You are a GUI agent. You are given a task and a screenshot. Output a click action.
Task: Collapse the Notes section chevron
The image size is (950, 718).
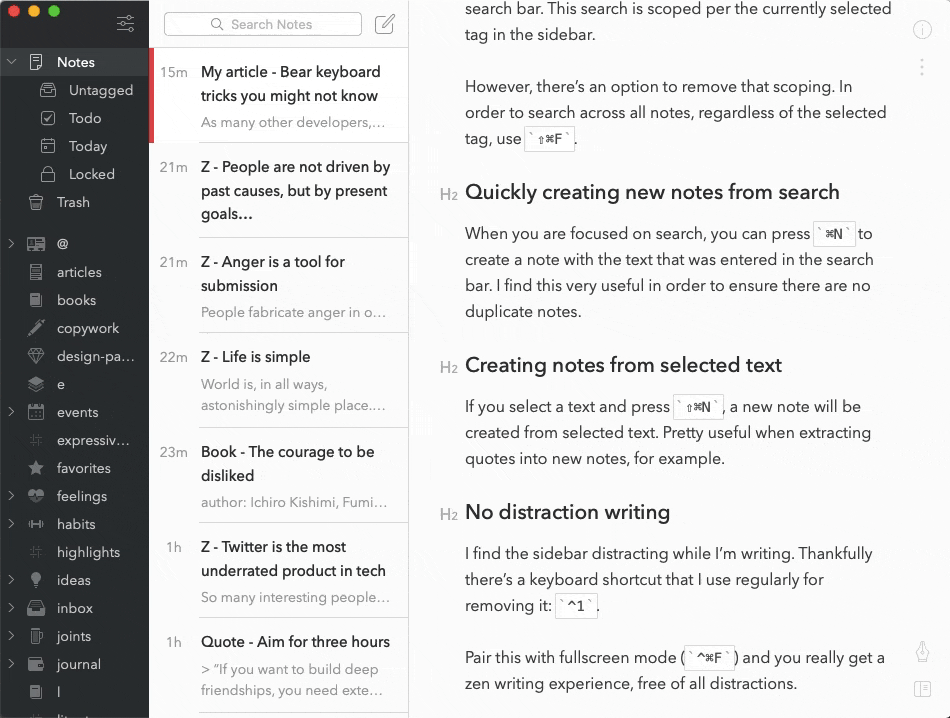[12, 62]
